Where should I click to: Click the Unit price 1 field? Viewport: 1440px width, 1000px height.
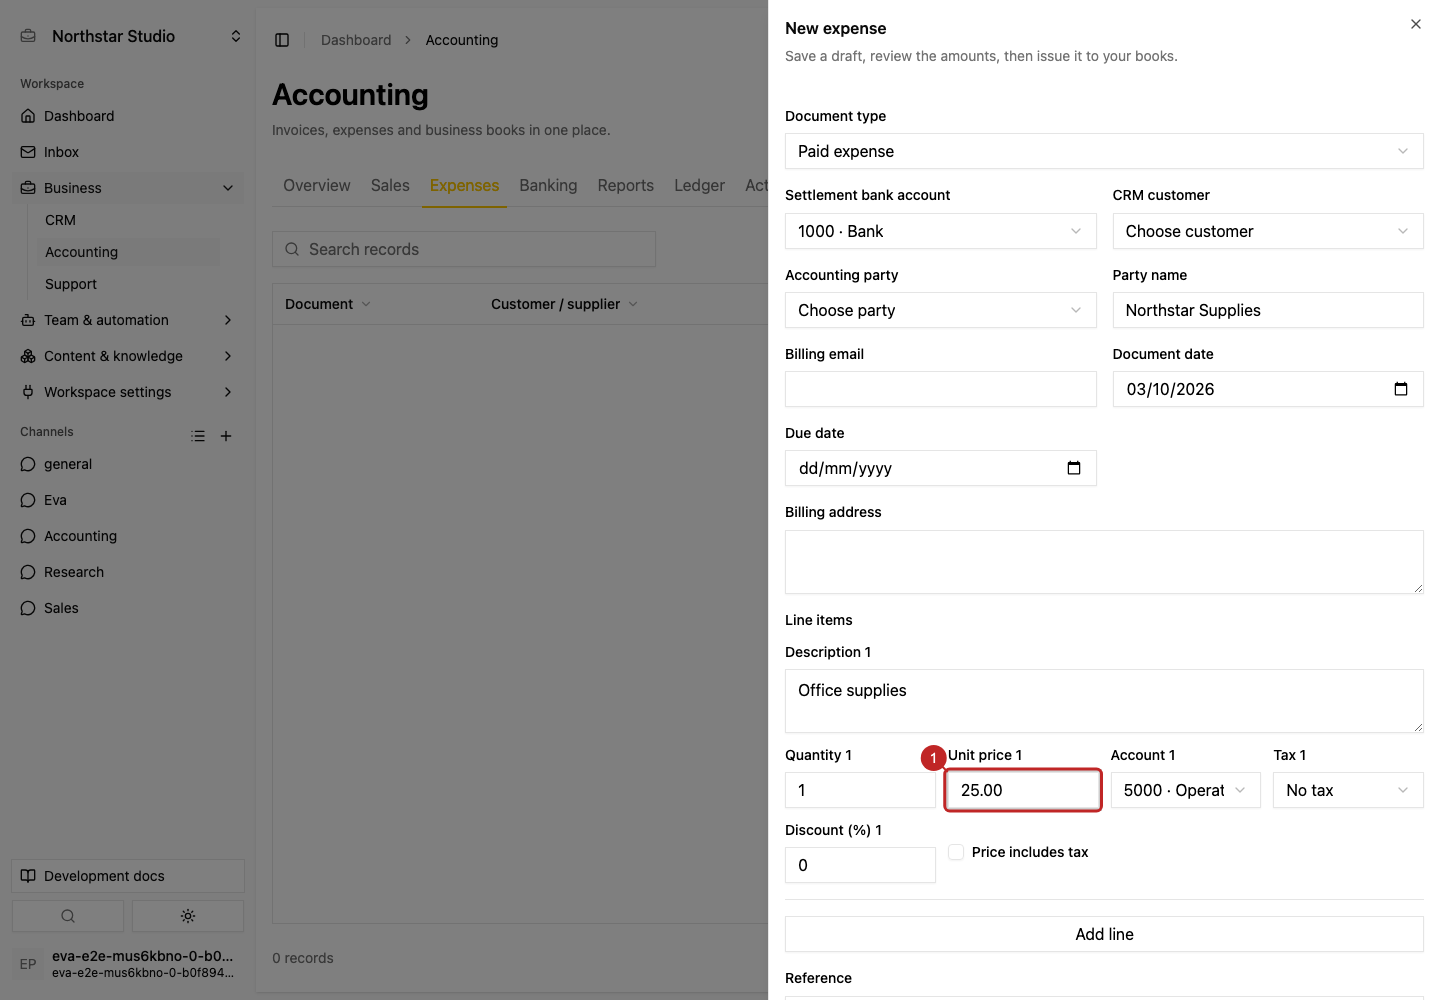[x=1023, y=790]
